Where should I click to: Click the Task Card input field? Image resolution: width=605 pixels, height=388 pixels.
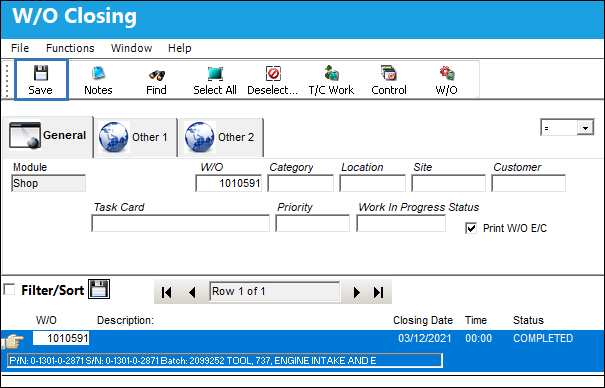(x=181, y=223)
